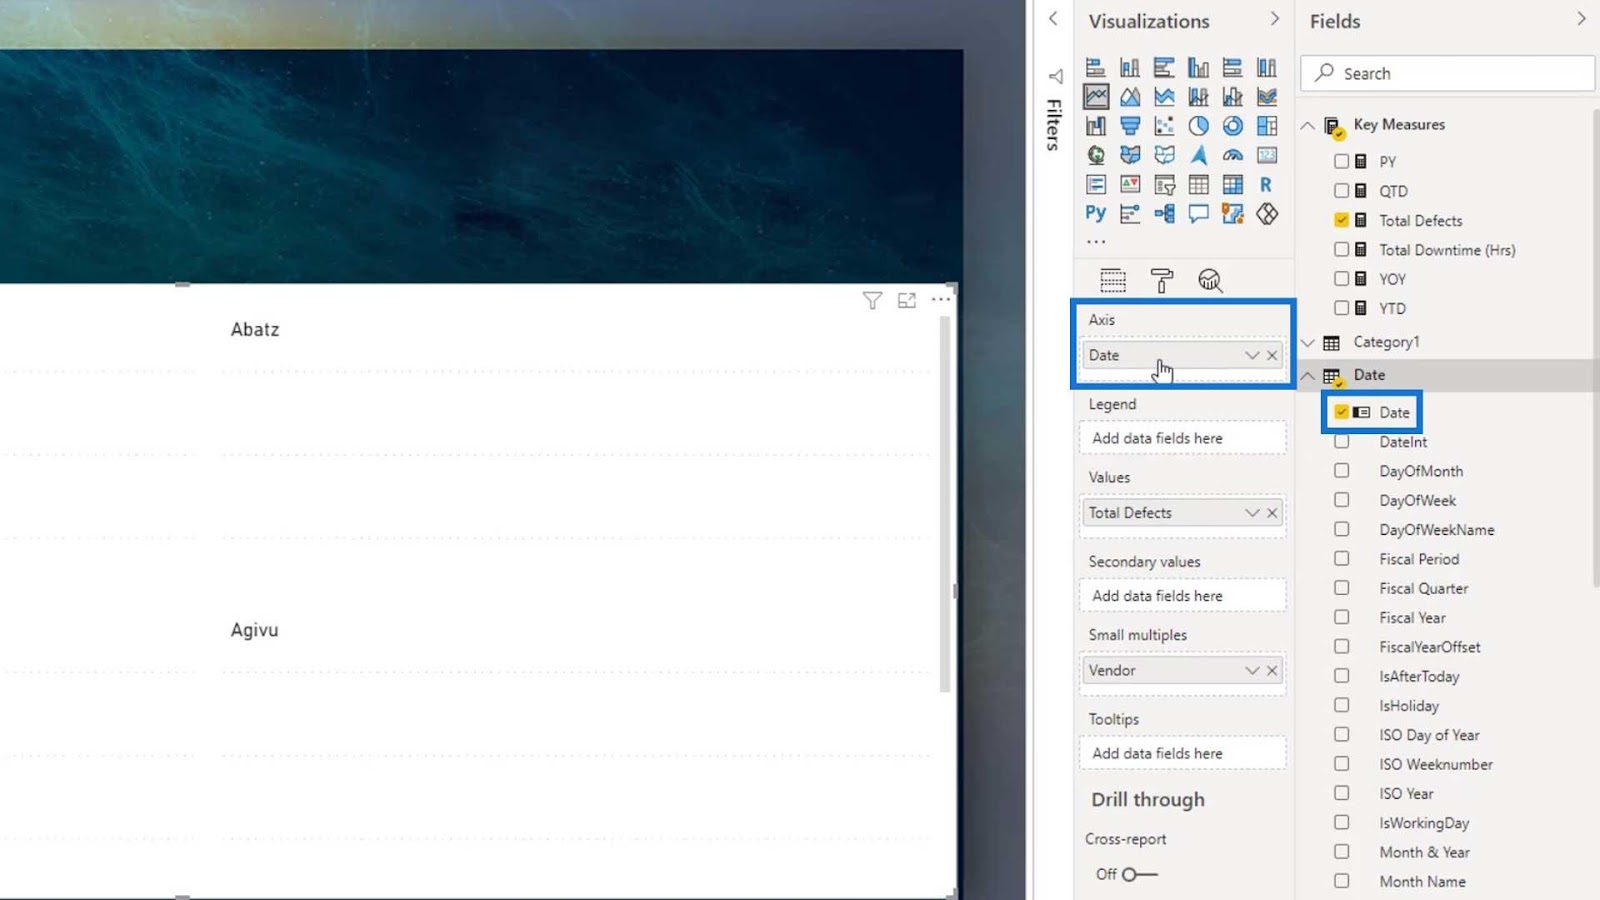Select the area chart visual
This screenshot has height=900, width=1600.
1130,97
